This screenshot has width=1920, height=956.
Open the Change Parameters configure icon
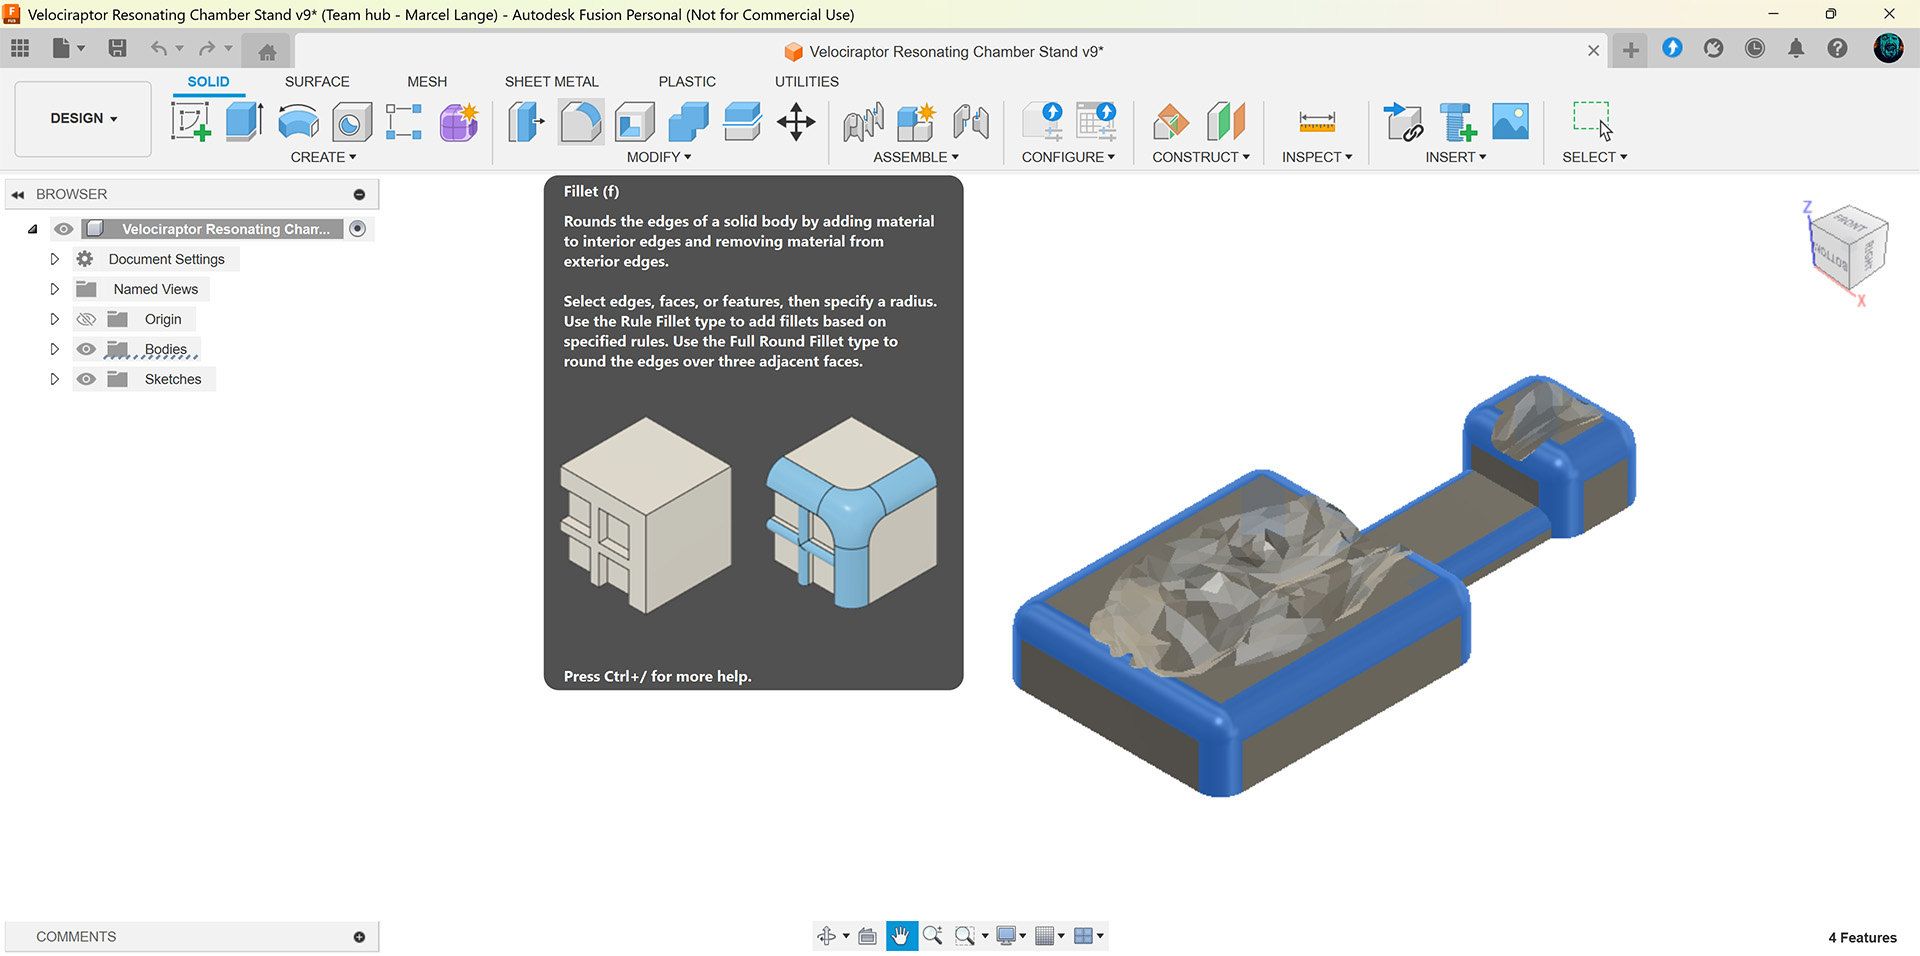pyautogui.click(x=1043, y=122)
